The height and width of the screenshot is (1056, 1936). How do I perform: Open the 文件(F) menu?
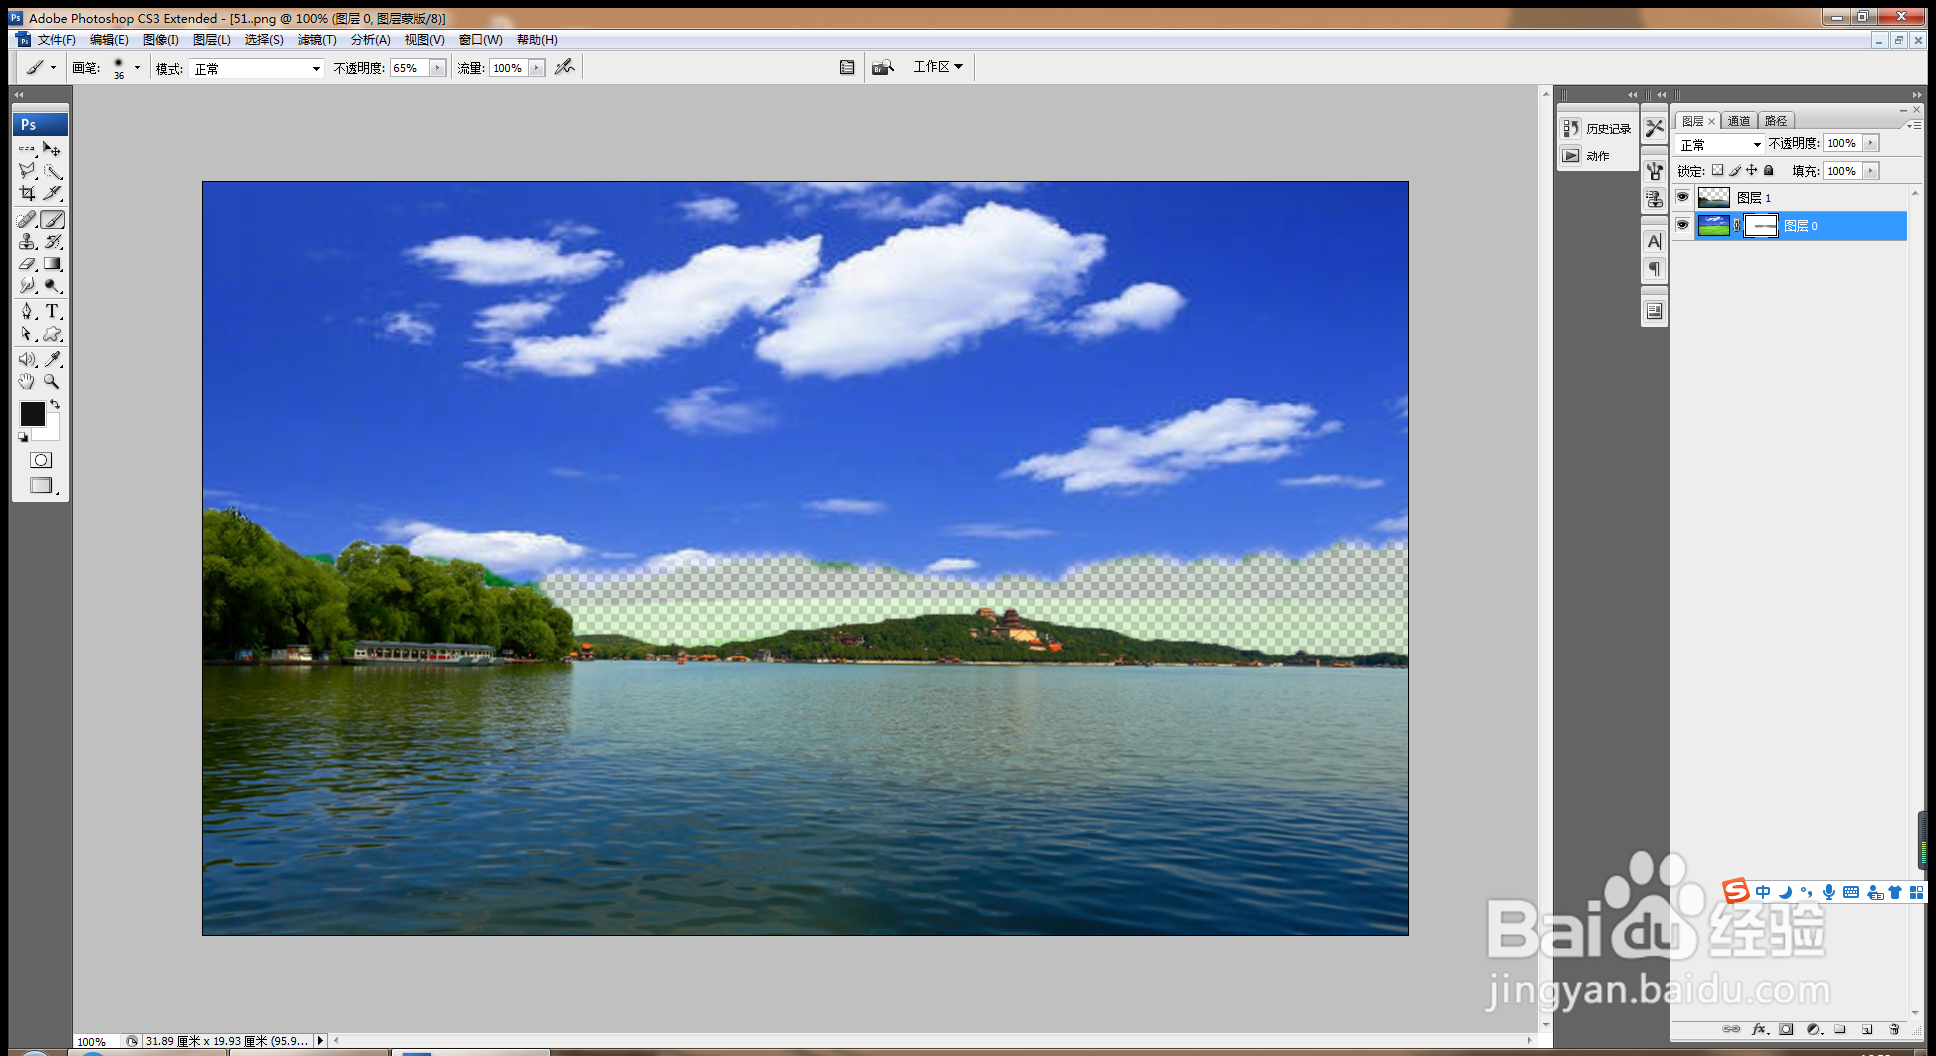(57, 40)
